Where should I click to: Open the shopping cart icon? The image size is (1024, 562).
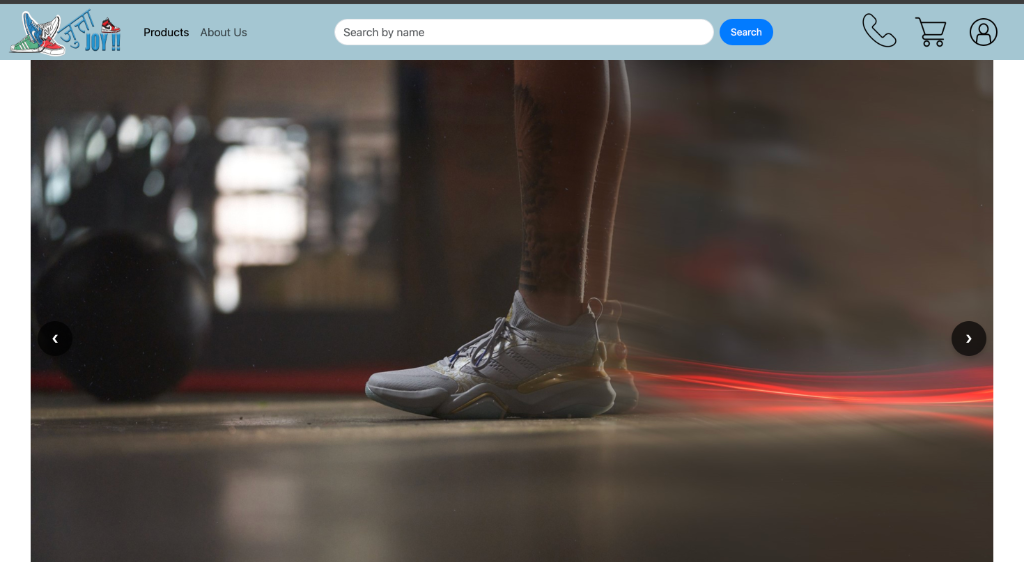pos(930,32)
